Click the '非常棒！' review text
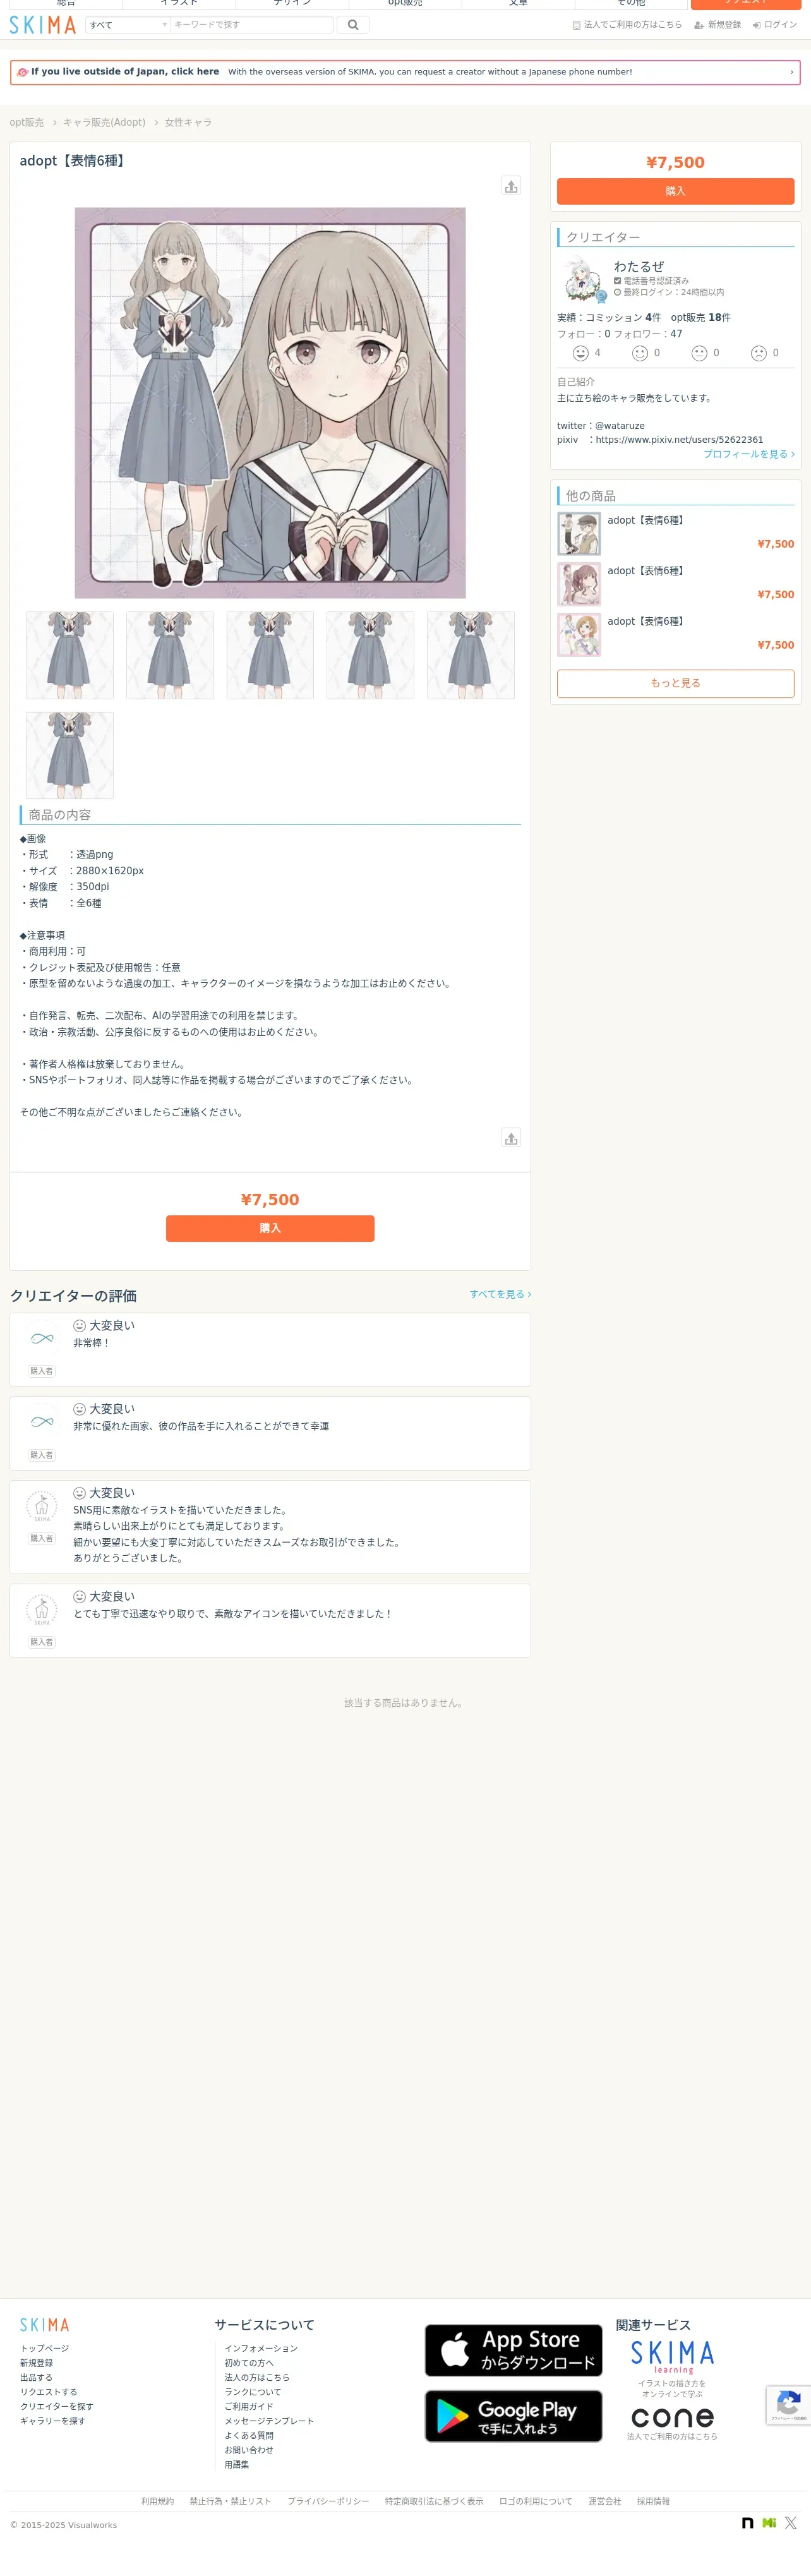 click(x=91, y=1343)
